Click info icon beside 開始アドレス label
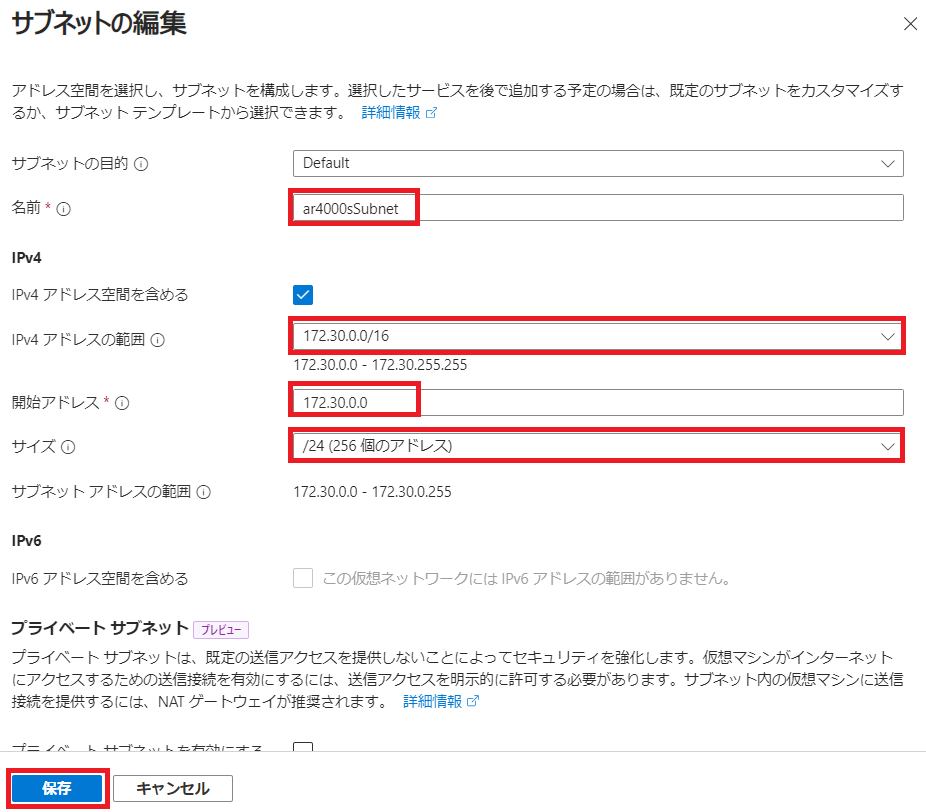The image size is (926, 812). (x=122, y=403)
